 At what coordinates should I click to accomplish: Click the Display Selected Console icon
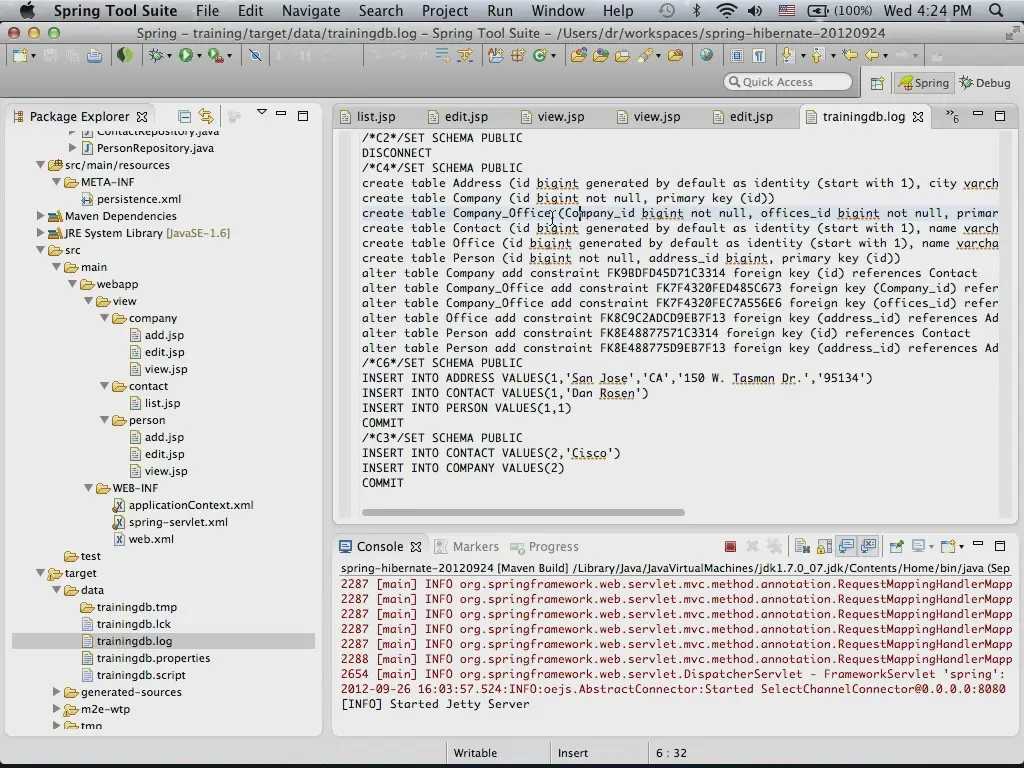click(x=919, y=547)
